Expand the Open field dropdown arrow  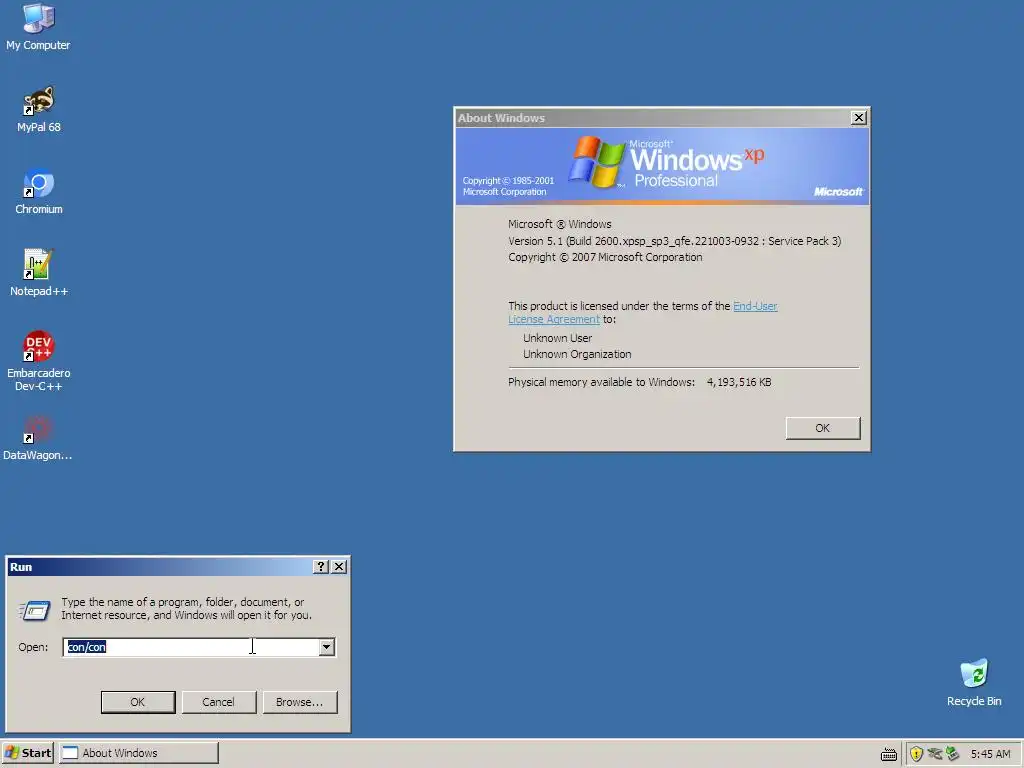pyautogui.click(x=327, y=647)
